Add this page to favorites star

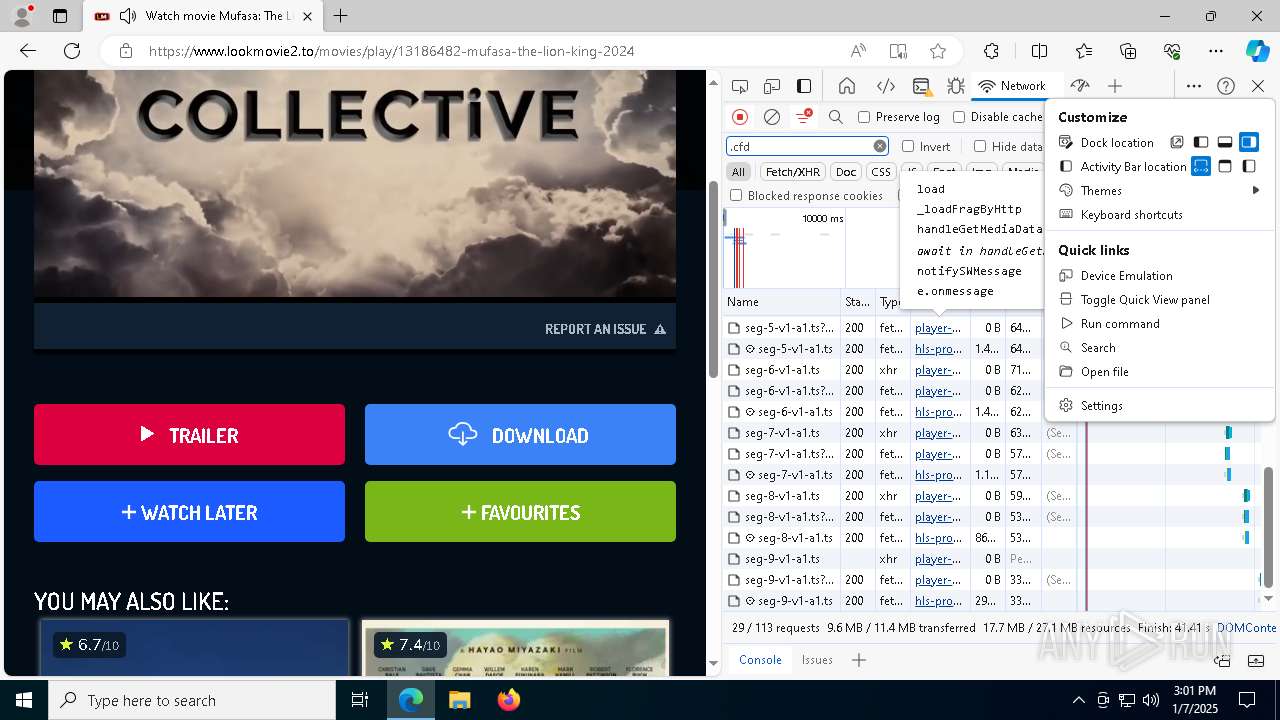[x=937, y=51]
